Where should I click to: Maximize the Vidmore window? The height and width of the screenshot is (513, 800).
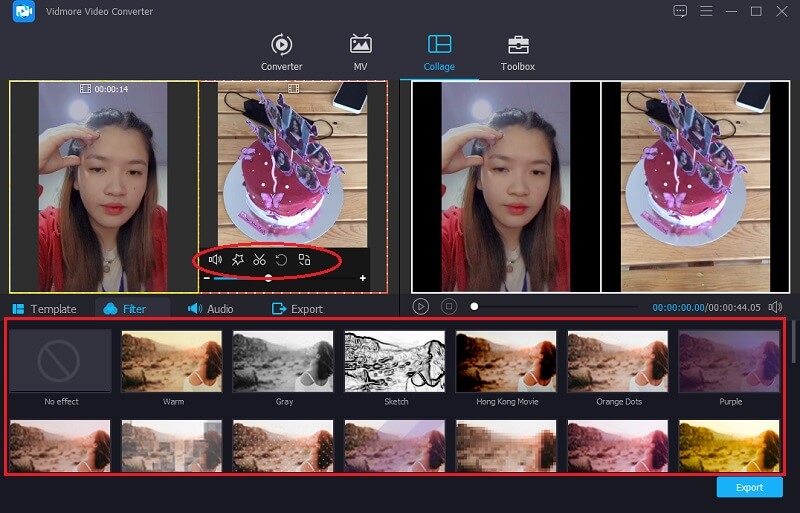[756, 11]
